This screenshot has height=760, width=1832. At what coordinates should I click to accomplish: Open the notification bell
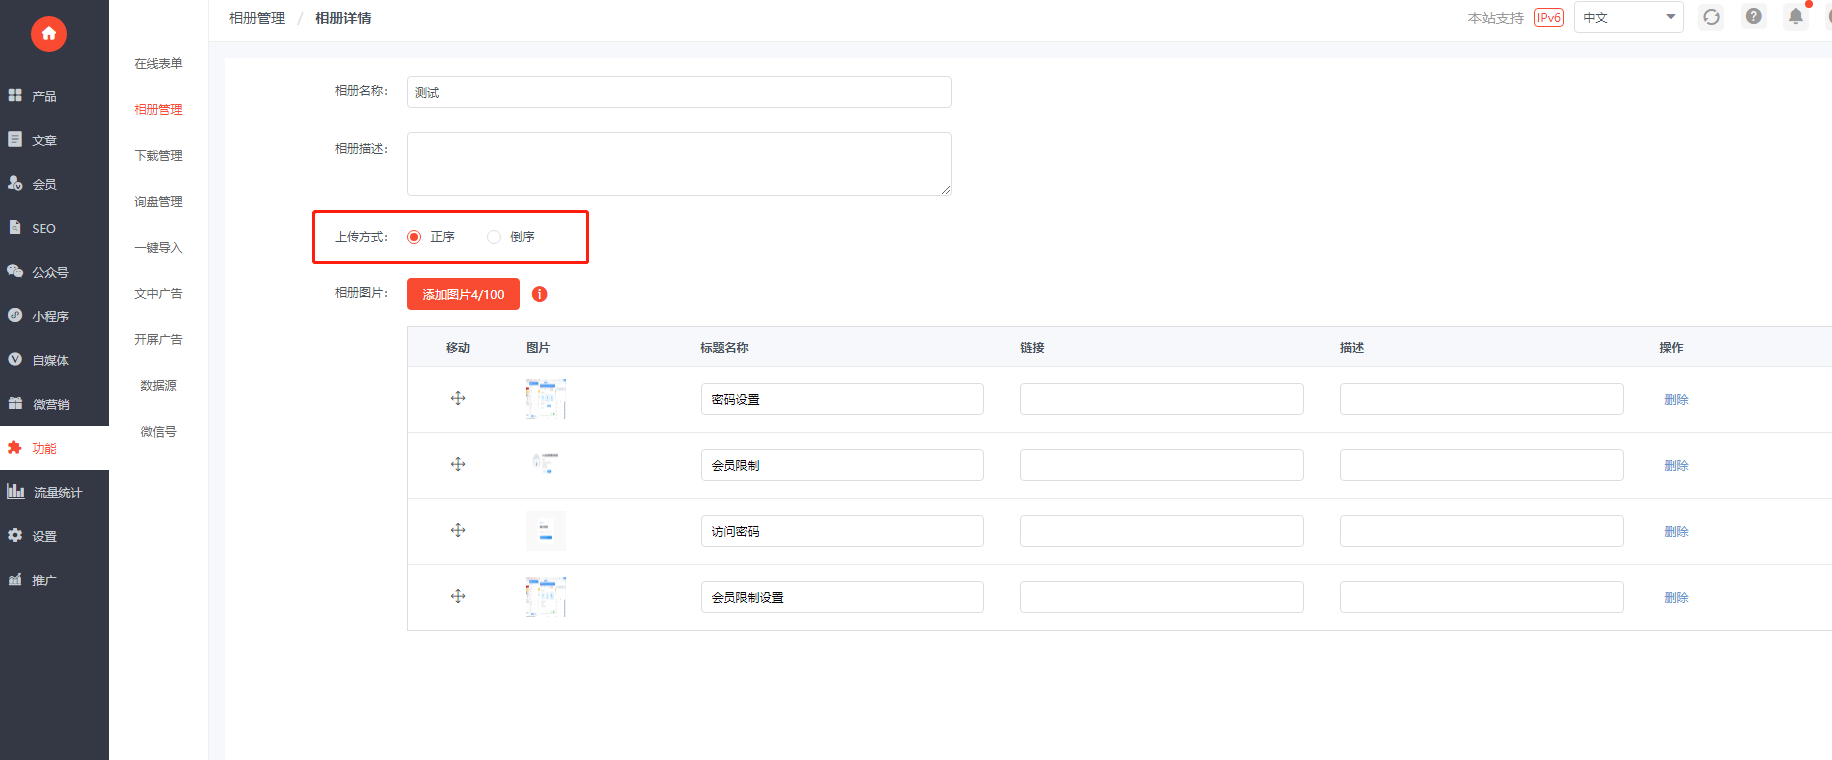1796,17
